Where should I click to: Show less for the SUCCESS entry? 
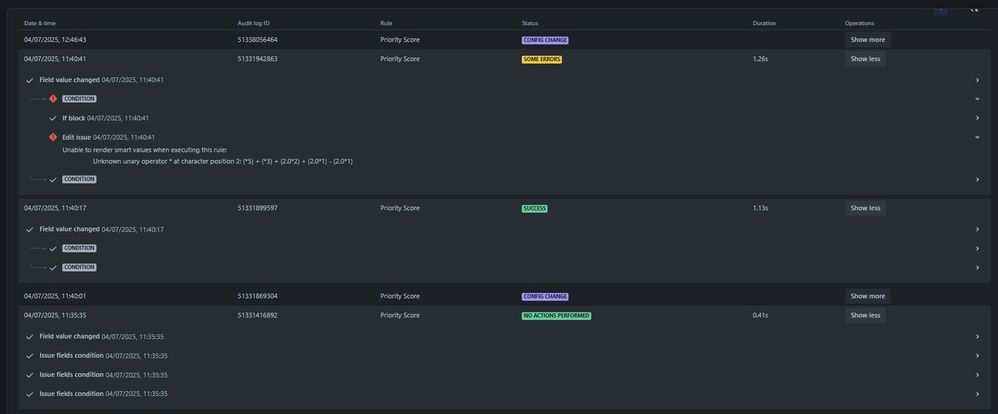[865, 208]
